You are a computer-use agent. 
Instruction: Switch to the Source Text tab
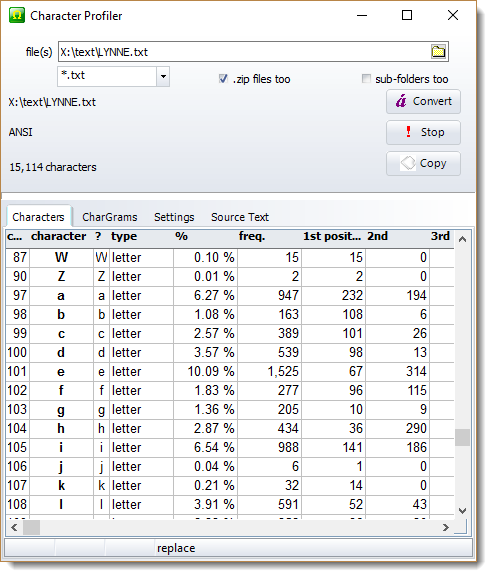(x=240, y=217)
